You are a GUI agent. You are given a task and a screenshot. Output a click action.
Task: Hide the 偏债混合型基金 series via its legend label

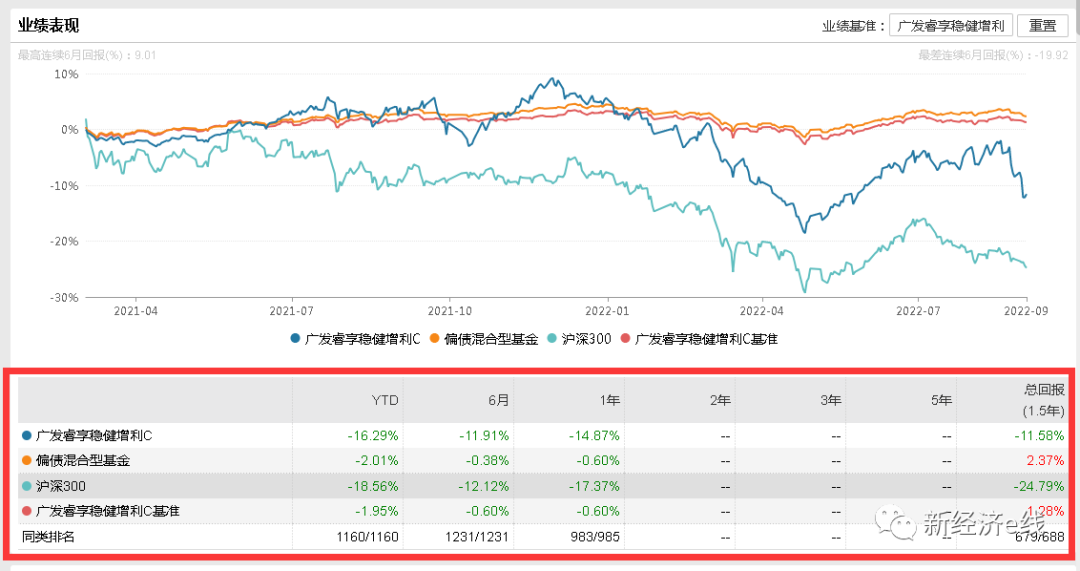[x=487, y=339]
